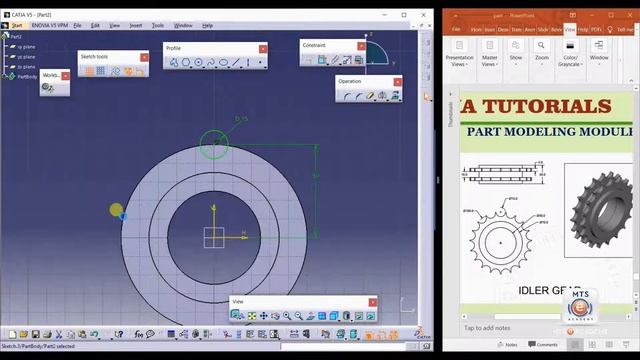The width and height of the screenshot is (640, 360).
Task: Open Constraints Defined in Dialog Box icon
Action: tap(310, 60)
